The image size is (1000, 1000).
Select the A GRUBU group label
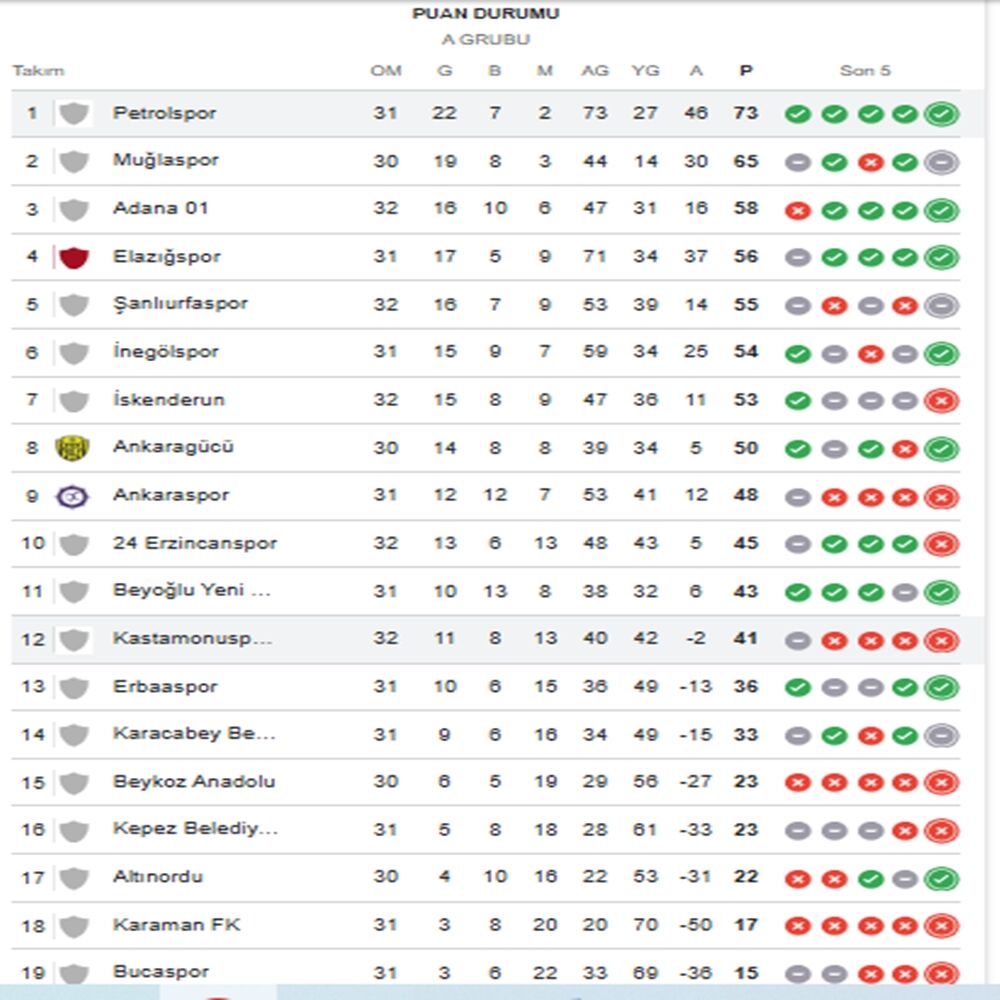pyautogui.click(x=486, y=40)
